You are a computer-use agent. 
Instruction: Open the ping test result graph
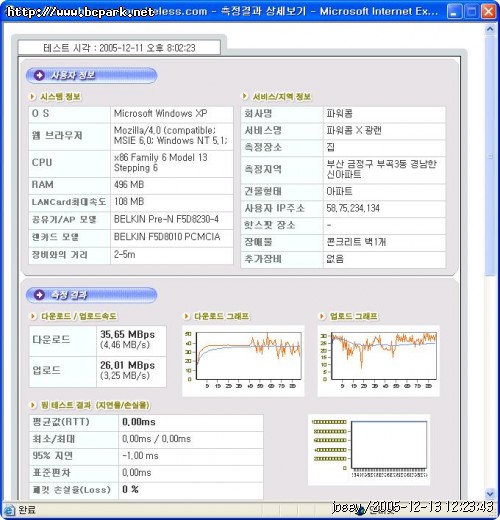click(369, 450)
